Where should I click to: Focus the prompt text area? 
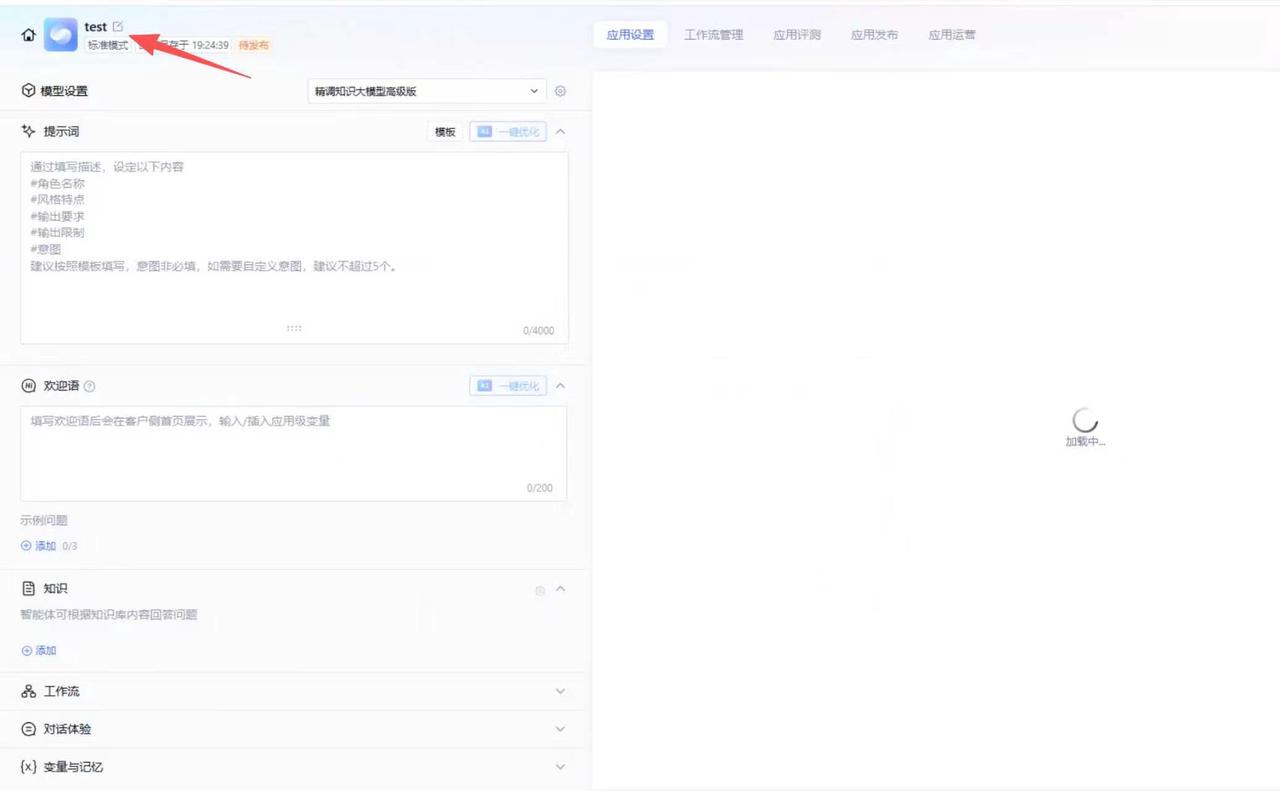(x=294, y=247)
